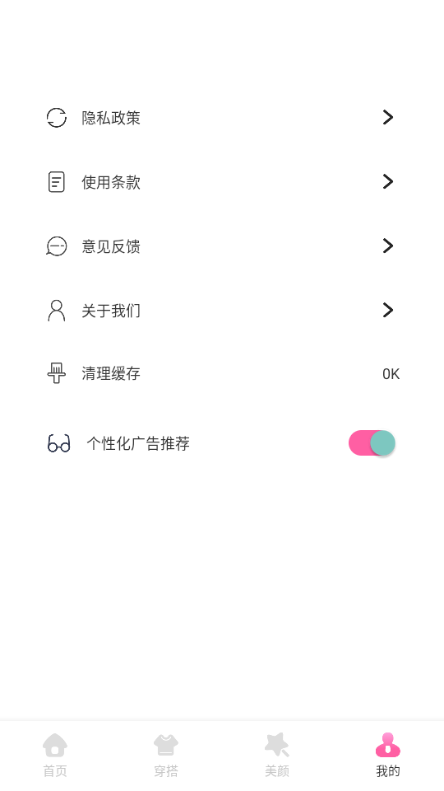Tap the T-shirt icon in bottom navigation
This screenshot has width=444, height=791.
[166, 745]
